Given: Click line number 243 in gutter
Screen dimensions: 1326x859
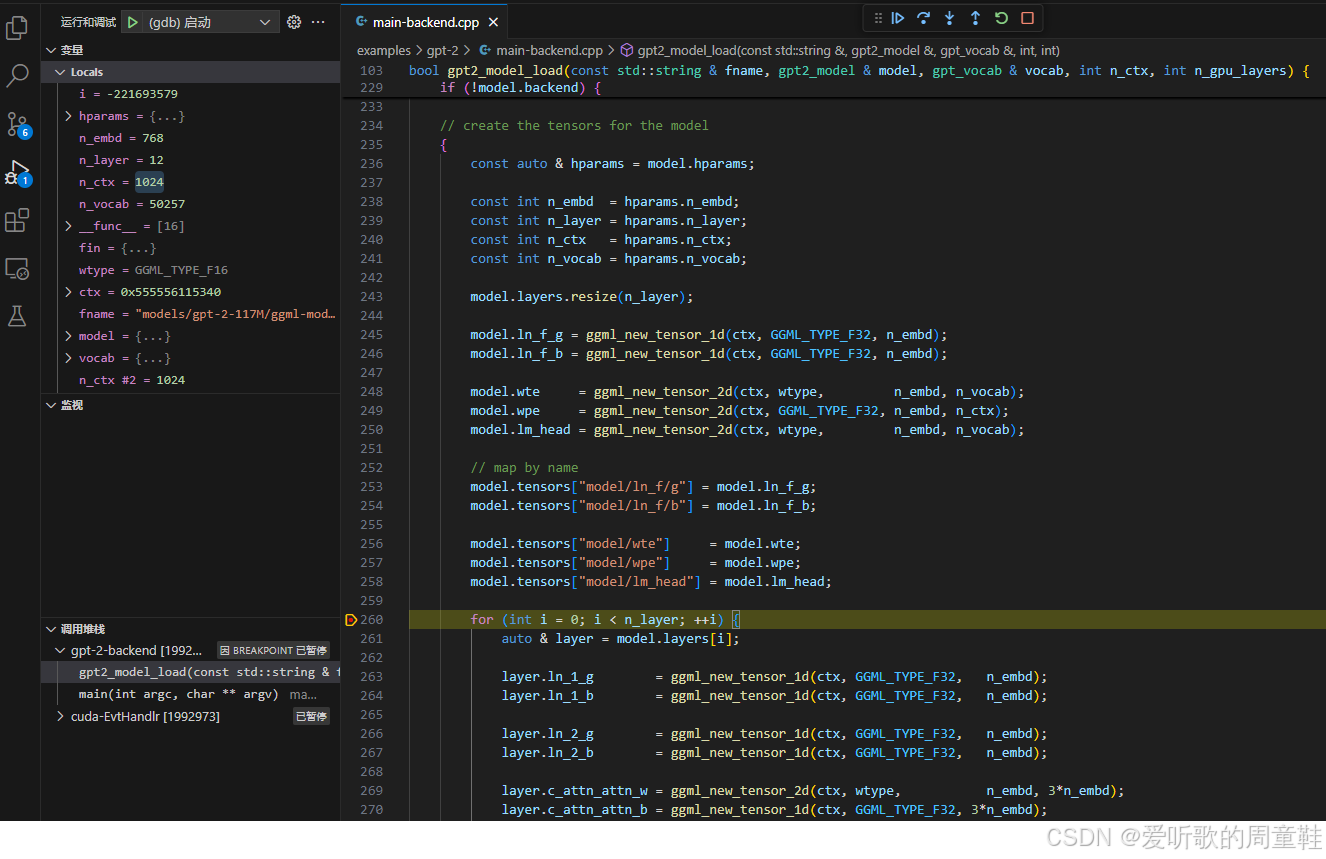Looking at the screenshot, I should 371,297.
